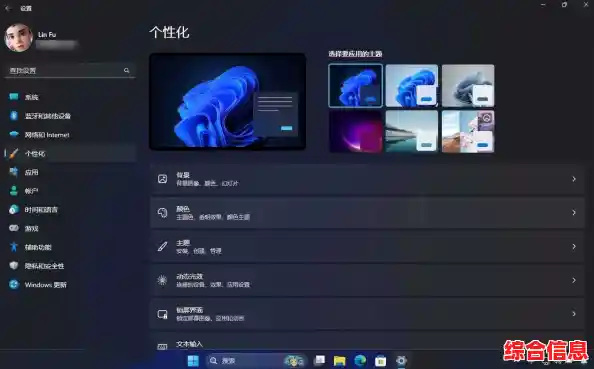Image resolution: width=594 pixels, height=369 pixels.
Task: Click the large current theme preview image
Action: [x=227, y=102]
